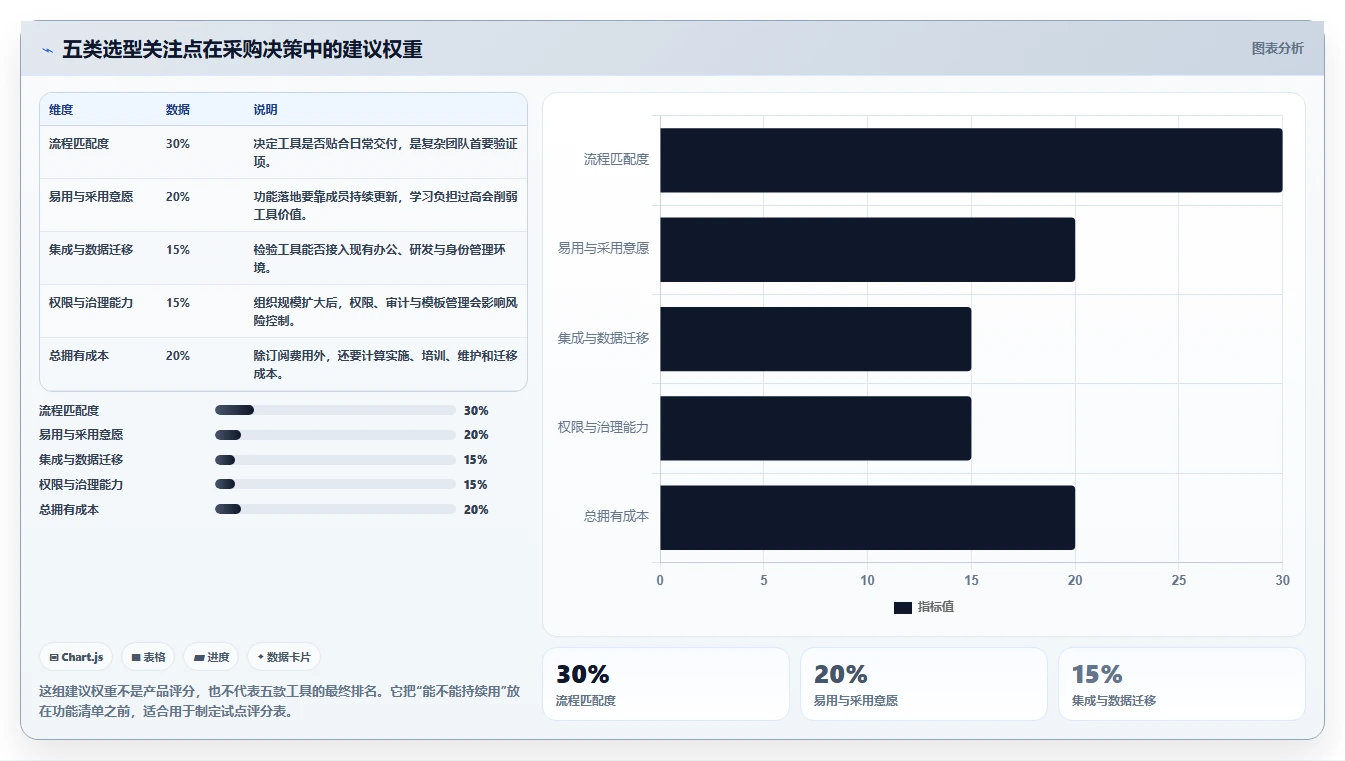The height and width of the screenshot is (761, 1345).
Task: Click the 流程匹配度 bar in the chart
Action: (971, 160)
